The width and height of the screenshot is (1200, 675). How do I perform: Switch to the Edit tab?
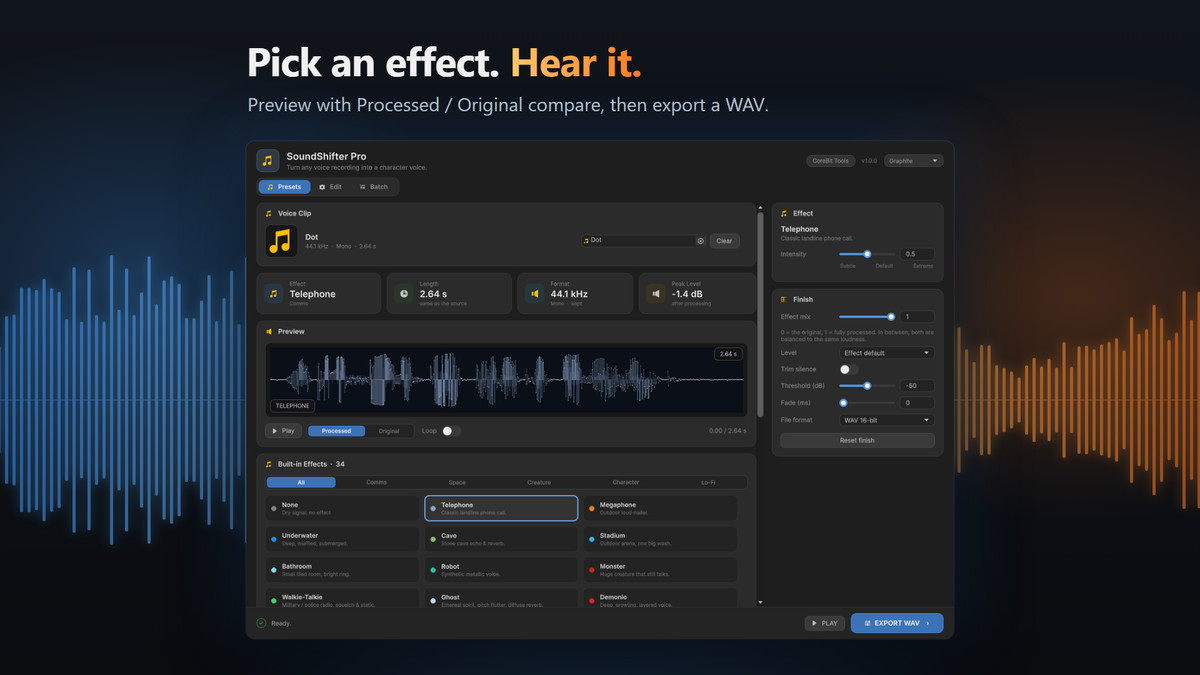(330, 187)
